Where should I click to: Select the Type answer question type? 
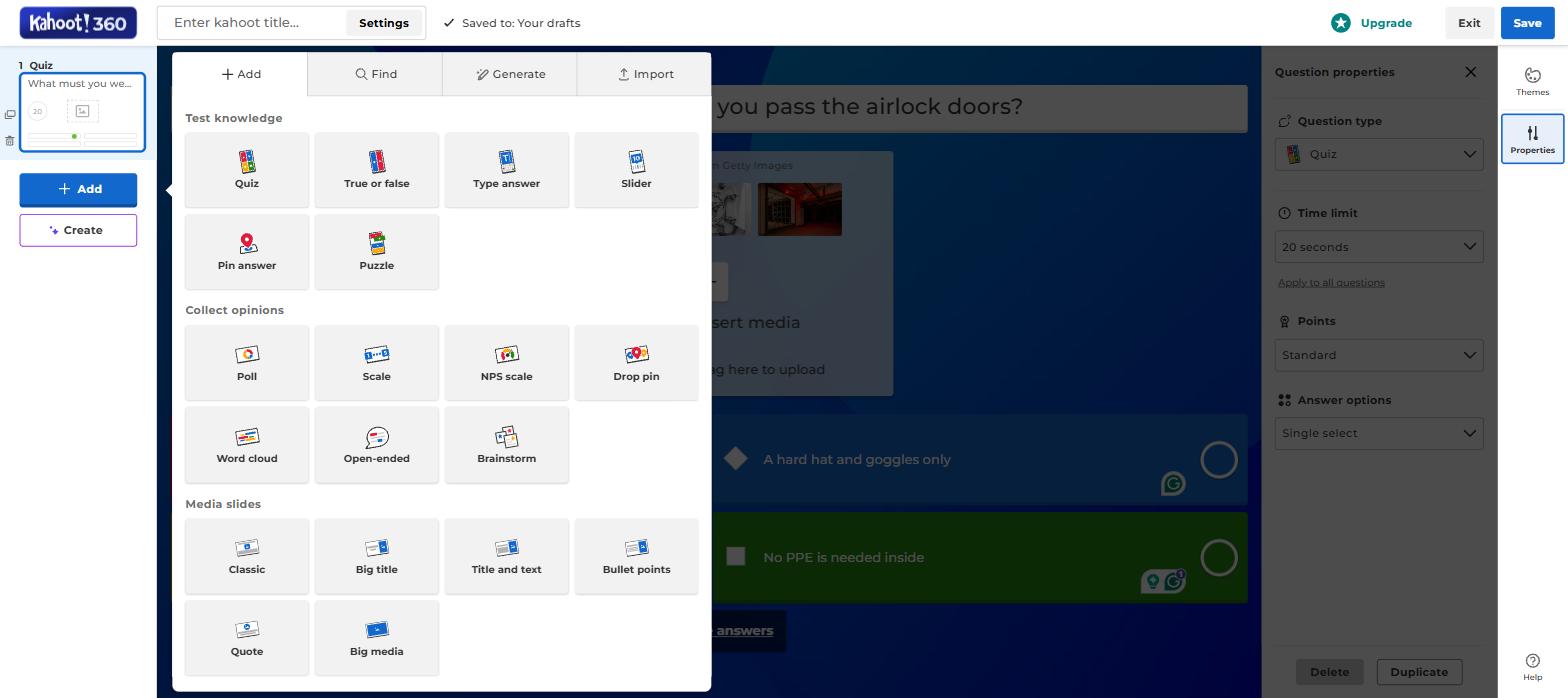[x=507, y=170]
